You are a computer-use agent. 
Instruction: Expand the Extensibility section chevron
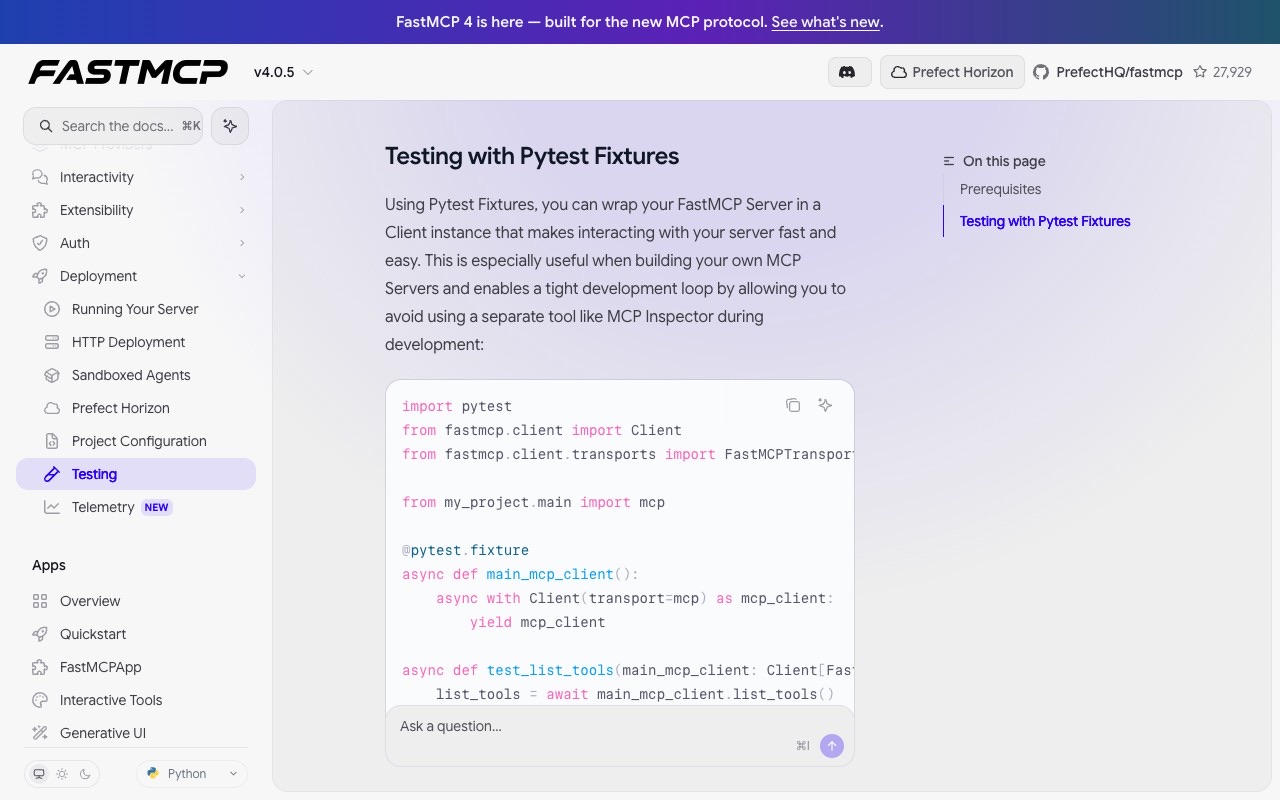(x=242, y=210)
